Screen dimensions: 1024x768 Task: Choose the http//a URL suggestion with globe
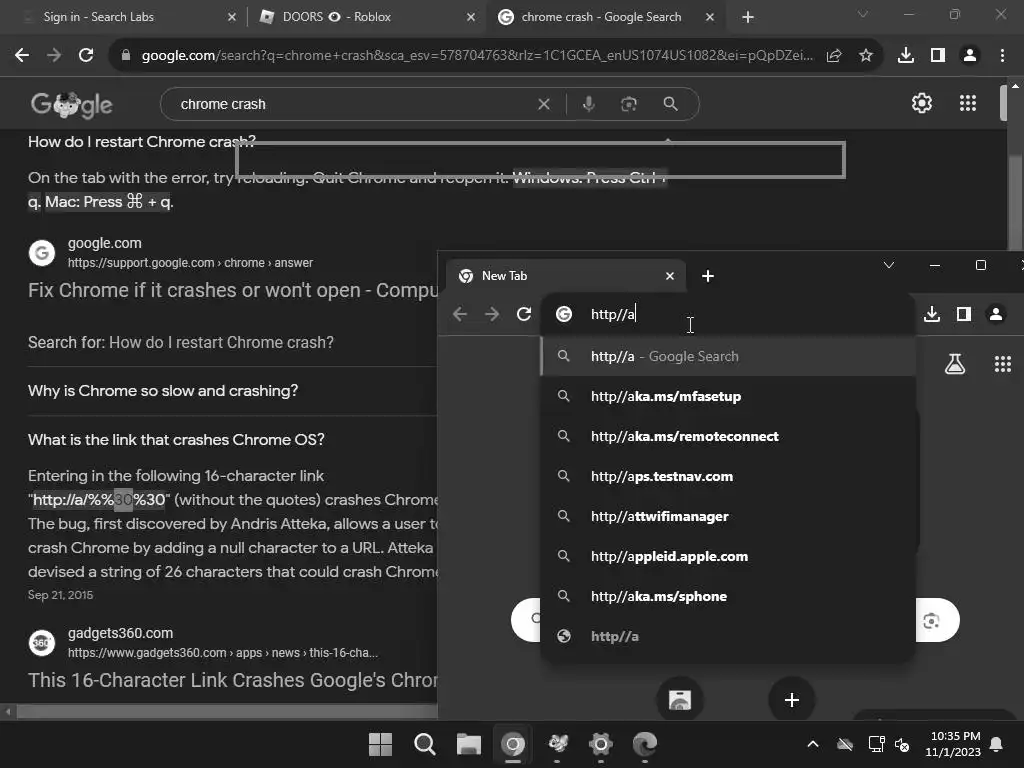click(x=728, y=636)
